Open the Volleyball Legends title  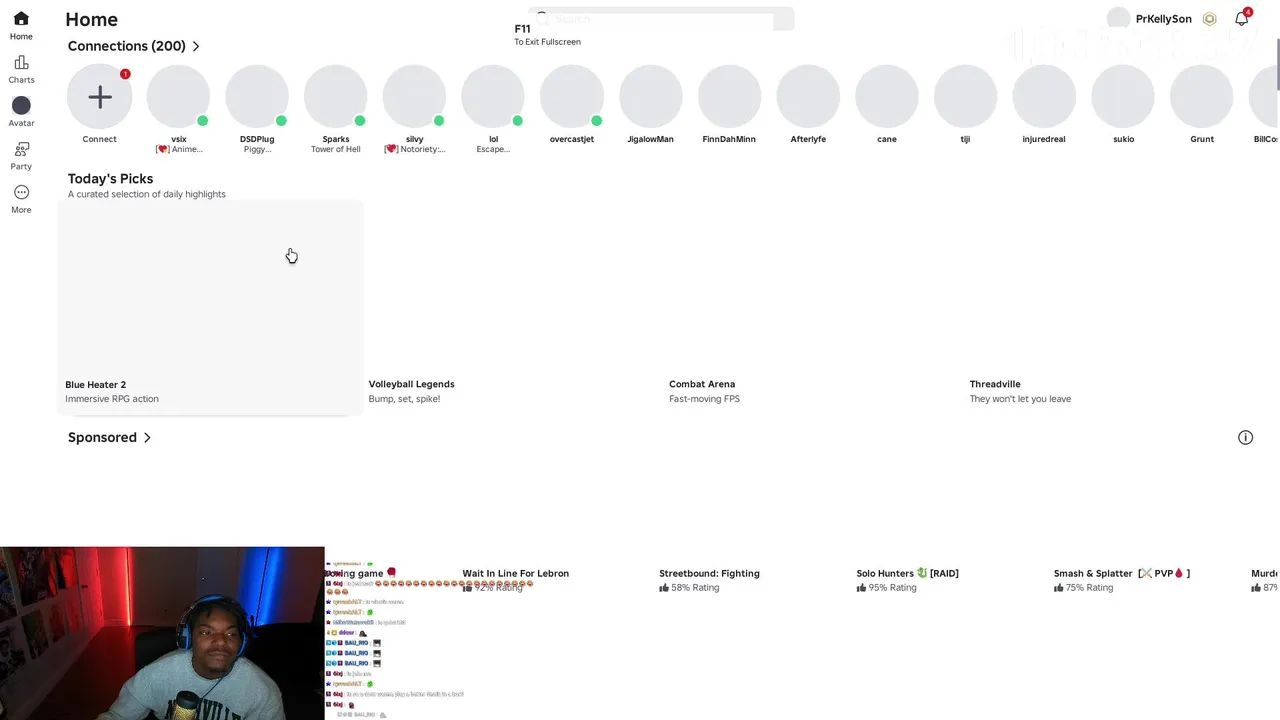click(x=411, y=384)
